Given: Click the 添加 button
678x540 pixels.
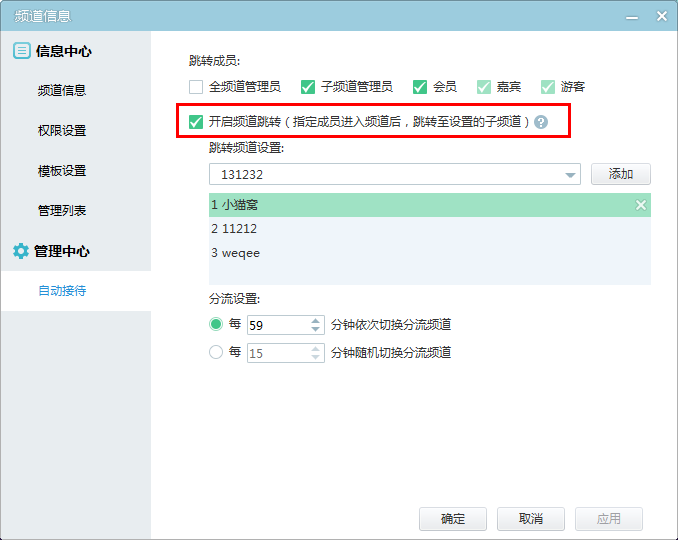Looking at the screenshot, I should click(620, 174).
